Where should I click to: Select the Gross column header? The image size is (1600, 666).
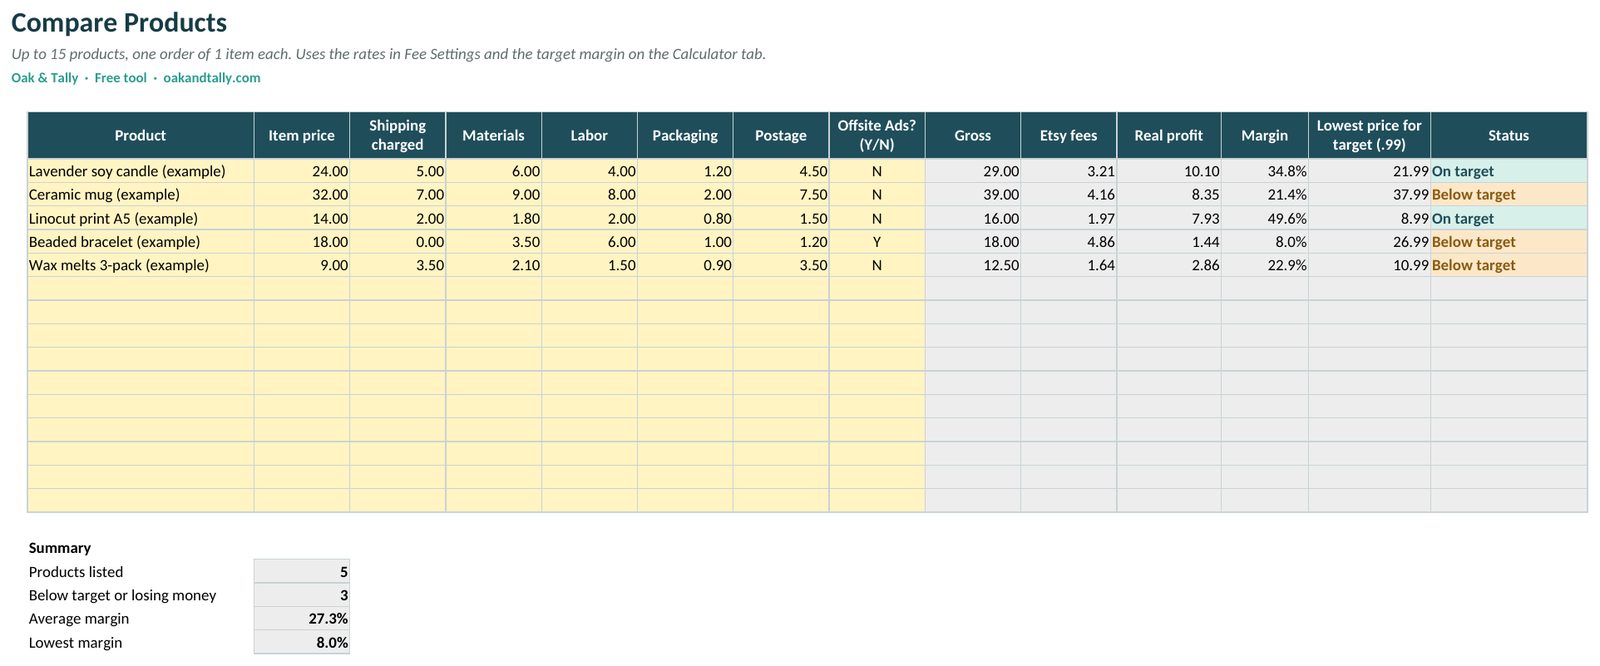click(x=973, y=135)
